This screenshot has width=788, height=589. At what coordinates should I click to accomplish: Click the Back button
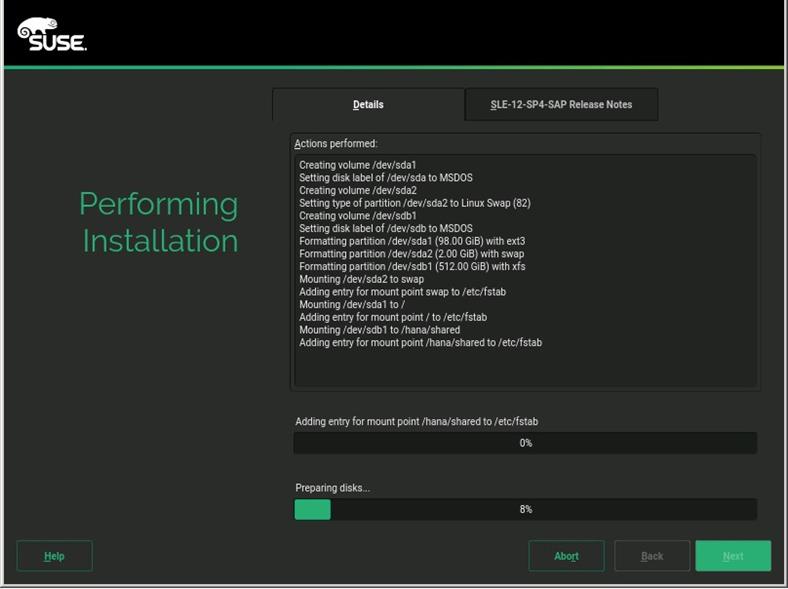652,556
